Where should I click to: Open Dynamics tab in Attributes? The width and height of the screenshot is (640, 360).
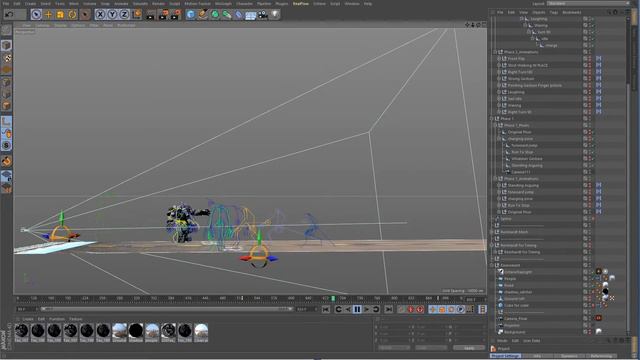(569, 356)
